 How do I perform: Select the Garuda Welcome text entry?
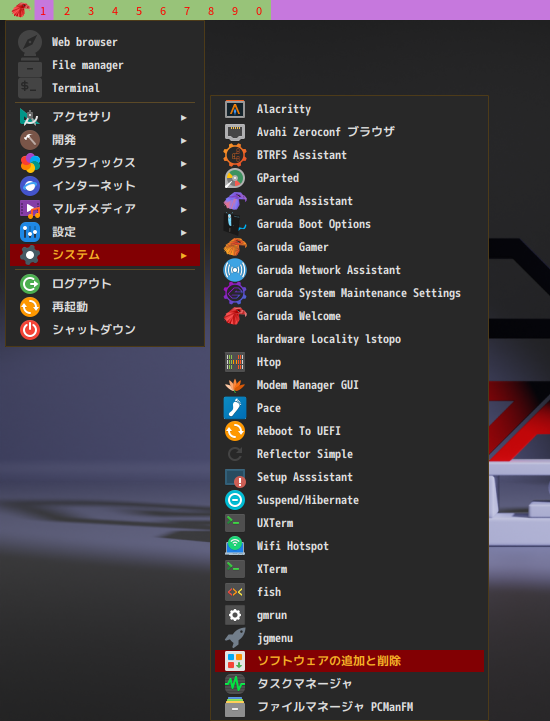299,316
